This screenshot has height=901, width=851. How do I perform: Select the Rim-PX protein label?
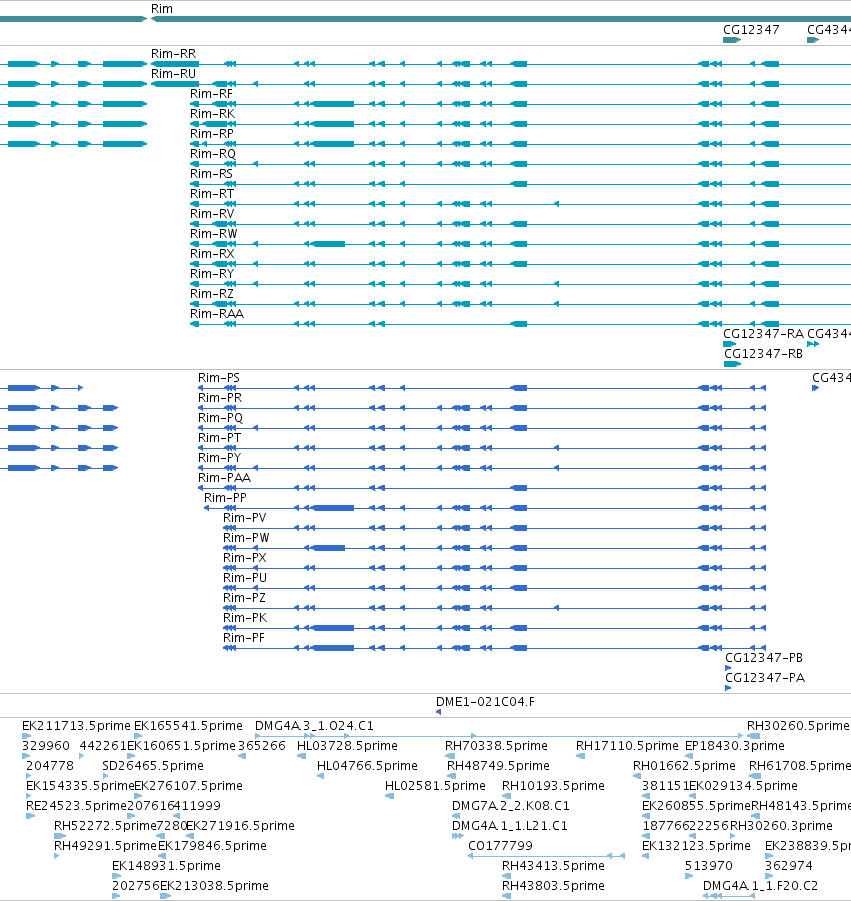tap(245, 558)
